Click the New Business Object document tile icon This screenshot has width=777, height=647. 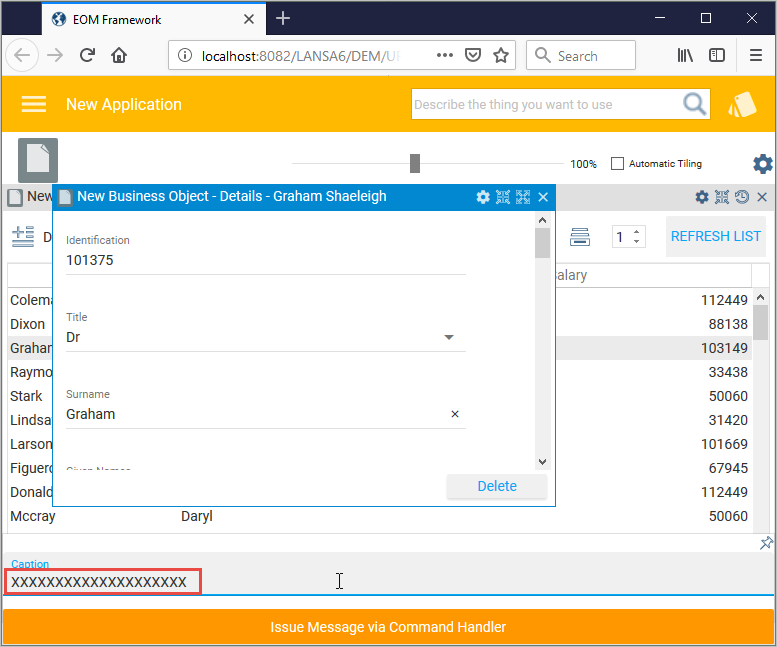pos(38,160)
